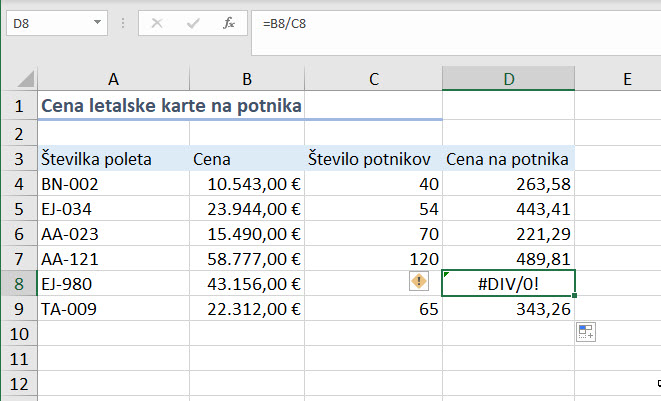Select row 9 header

point(19,309)
